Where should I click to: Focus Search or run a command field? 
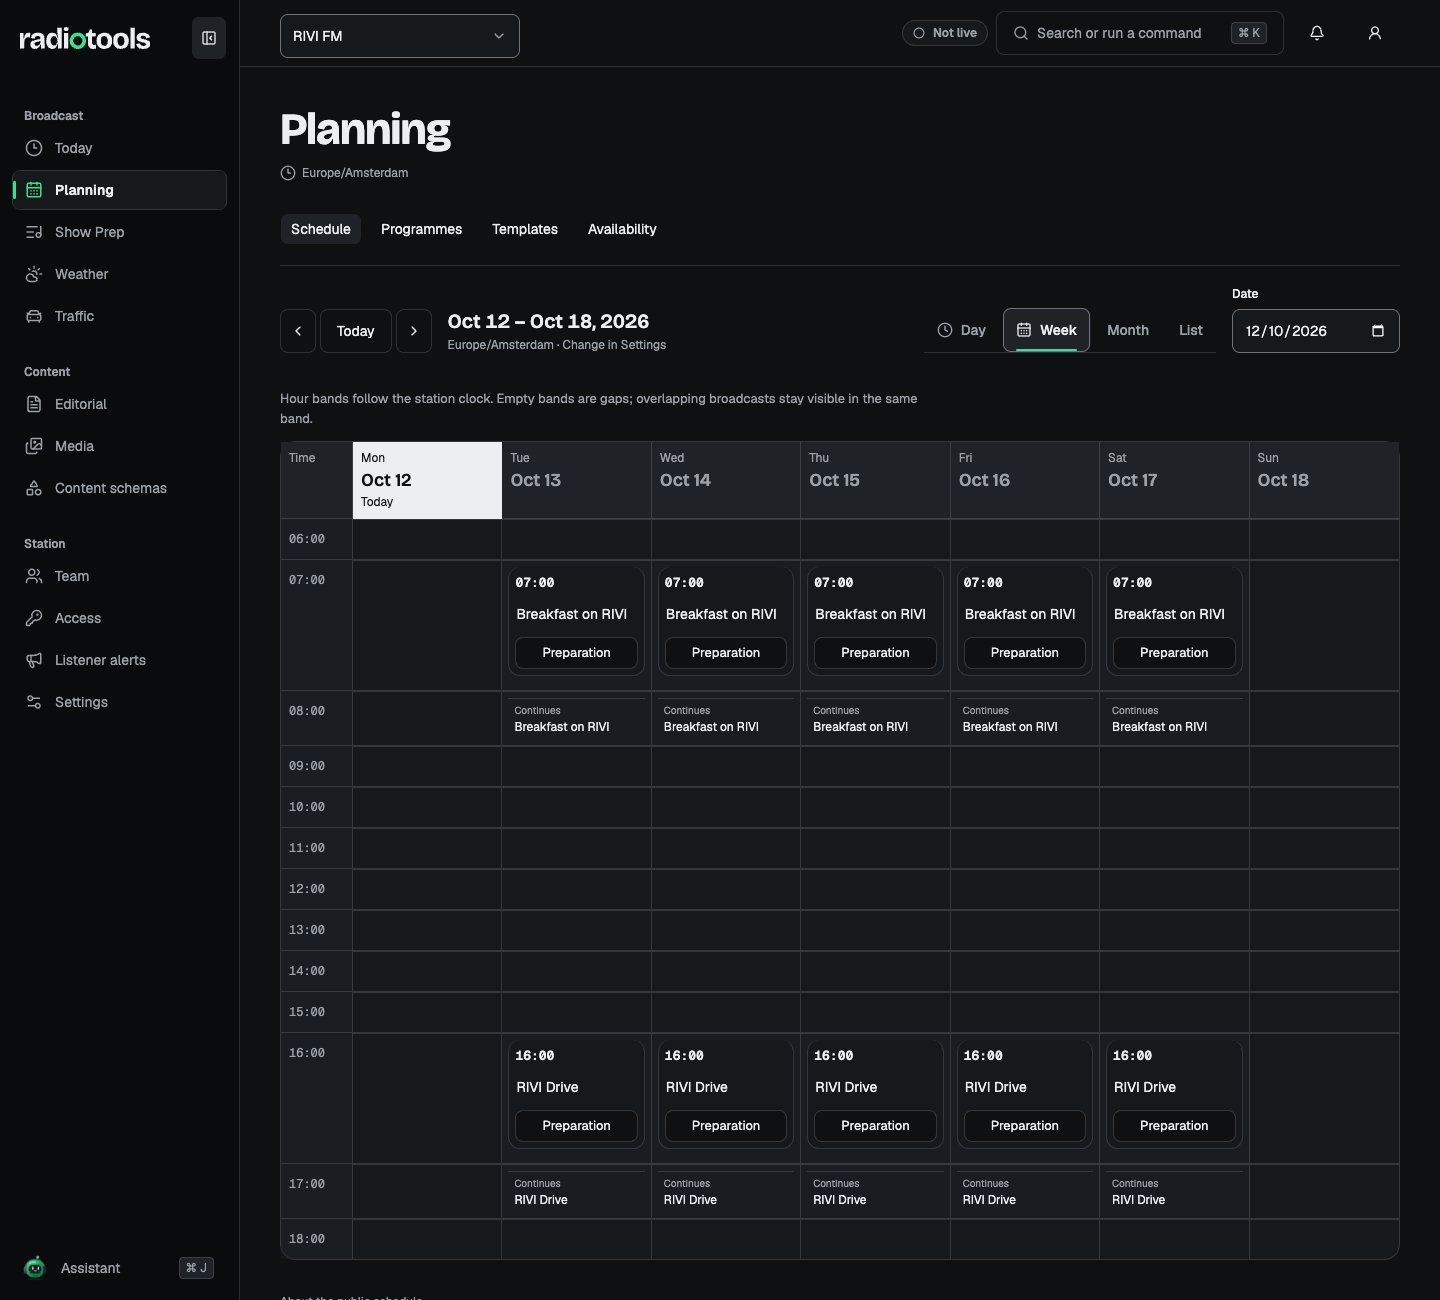(1139, 33)
